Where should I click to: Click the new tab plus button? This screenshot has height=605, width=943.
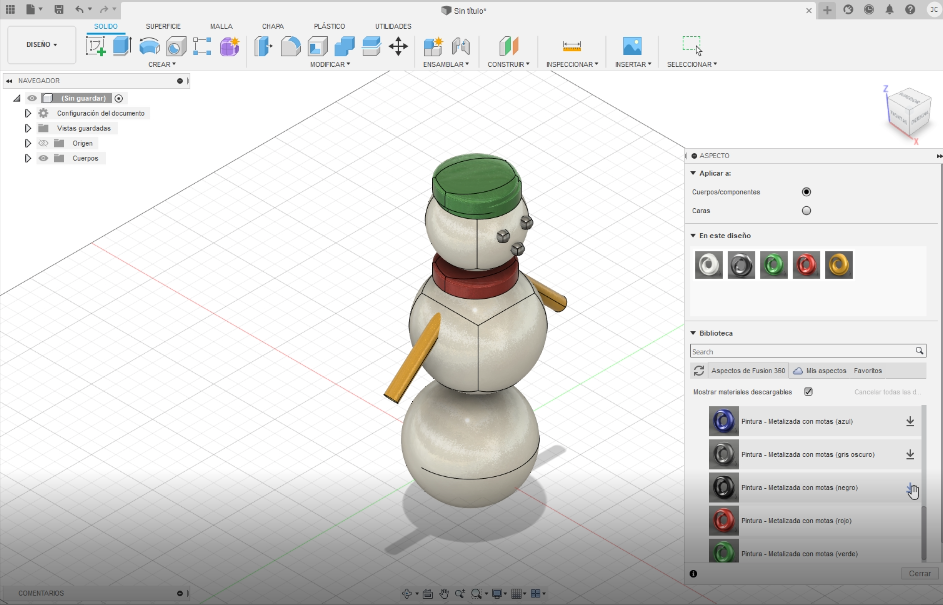[827, 10]
